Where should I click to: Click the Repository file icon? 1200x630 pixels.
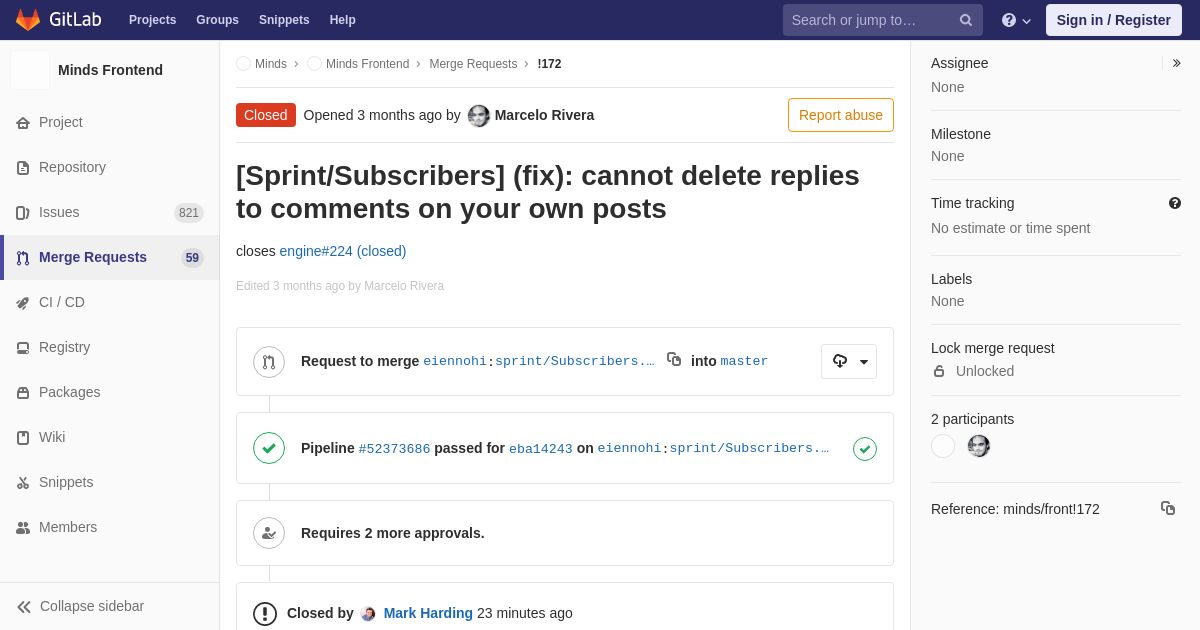coord(23,168)
